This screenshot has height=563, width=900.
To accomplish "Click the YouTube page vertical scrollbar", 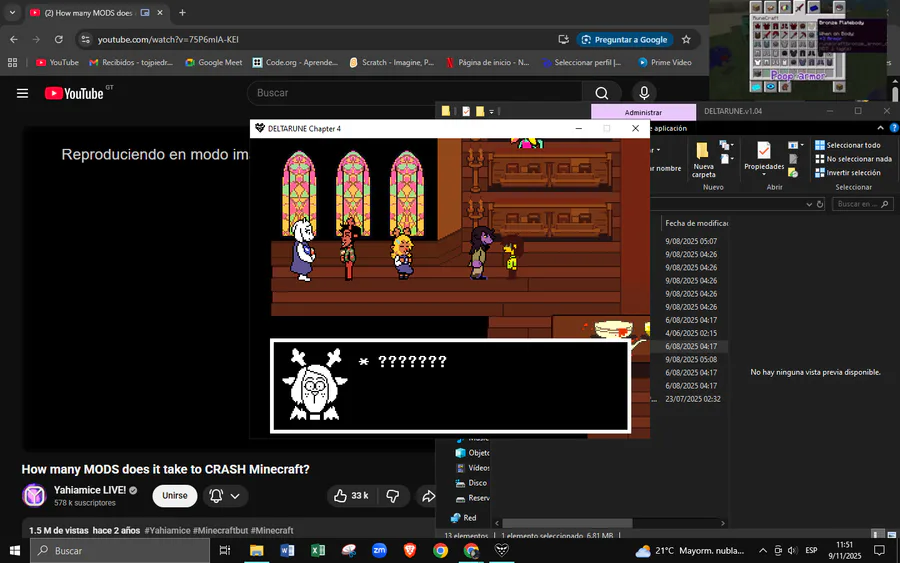I will (895, 92).
